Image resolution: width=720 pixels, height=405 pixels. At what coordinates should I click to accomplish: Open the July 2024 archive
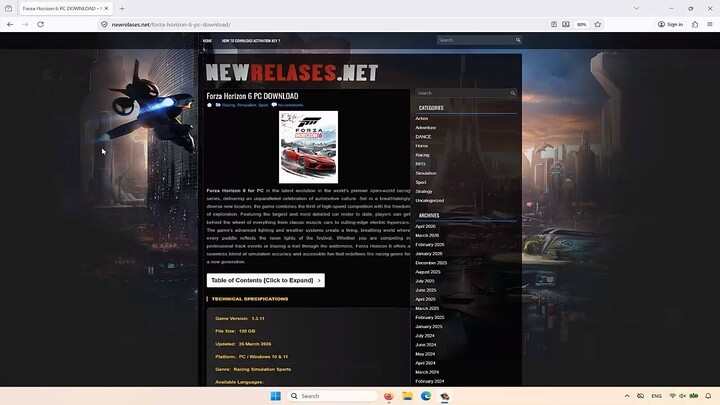425,336
